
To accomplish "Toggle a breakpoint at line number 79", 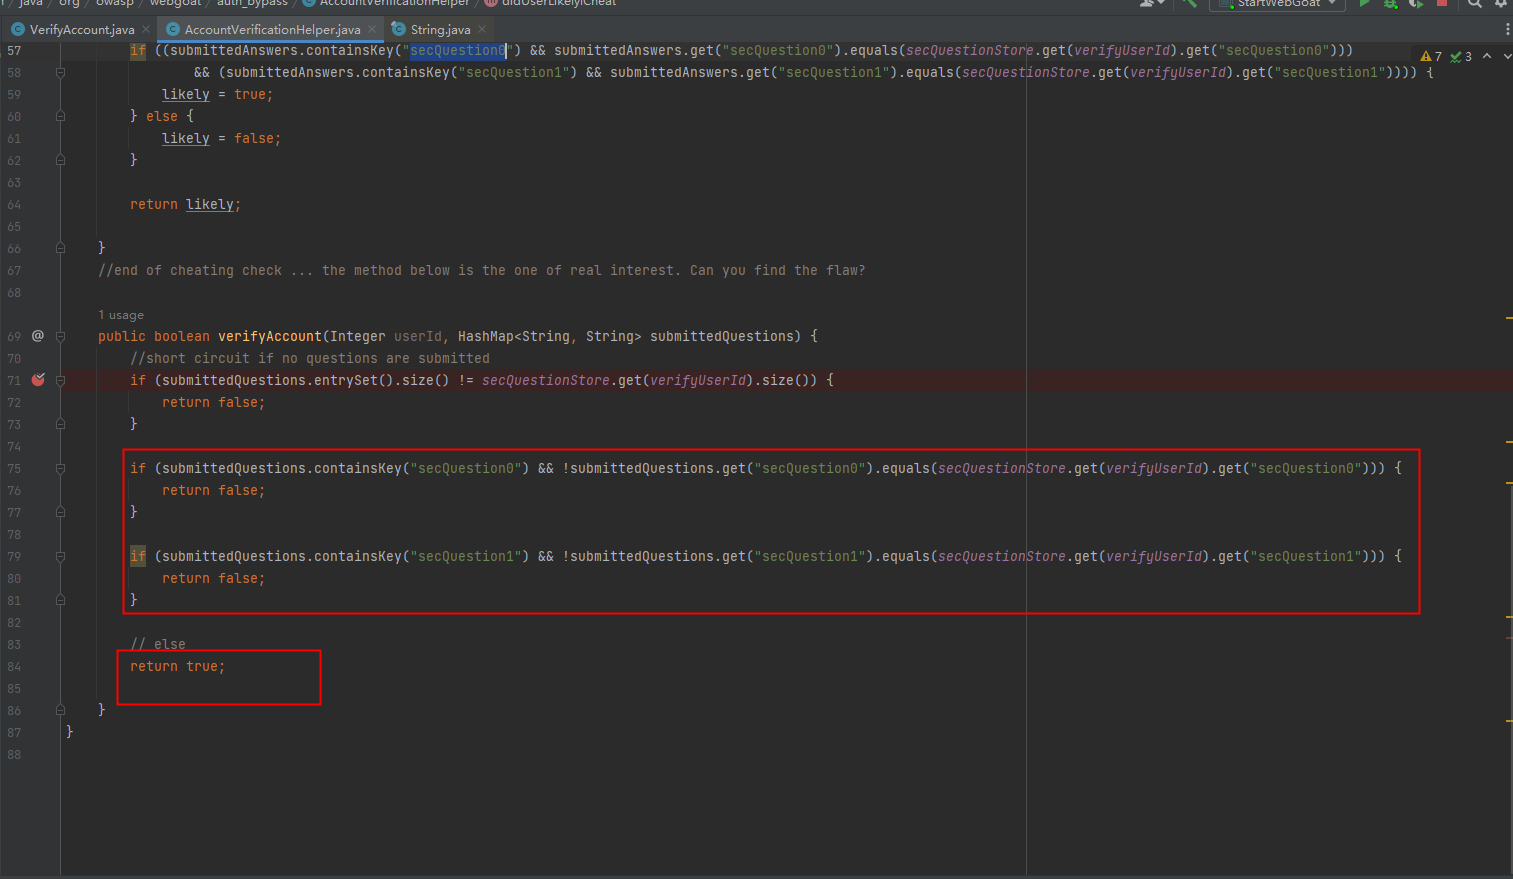I will point(14,556).
